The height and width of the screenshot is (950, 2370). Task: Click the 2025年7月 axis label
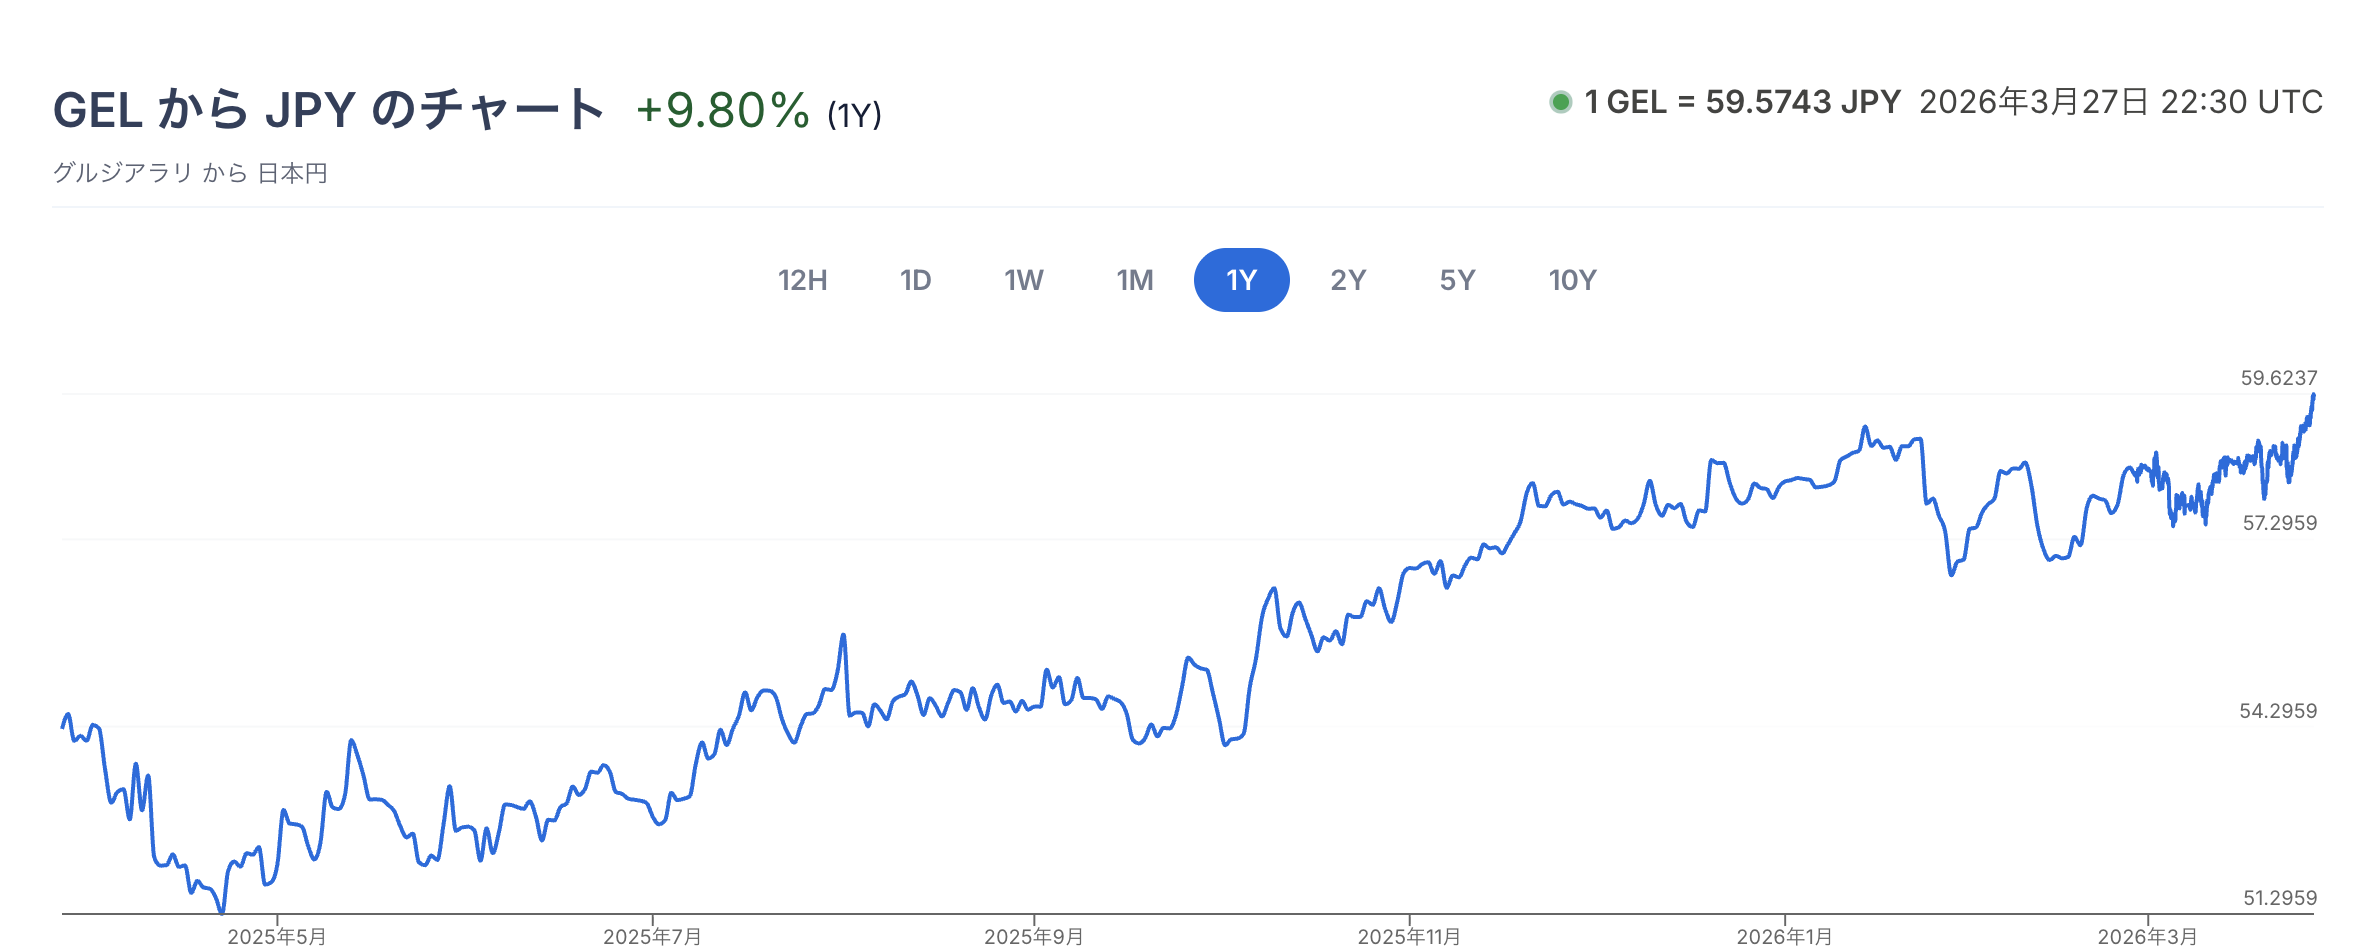[x=652, y=937]
